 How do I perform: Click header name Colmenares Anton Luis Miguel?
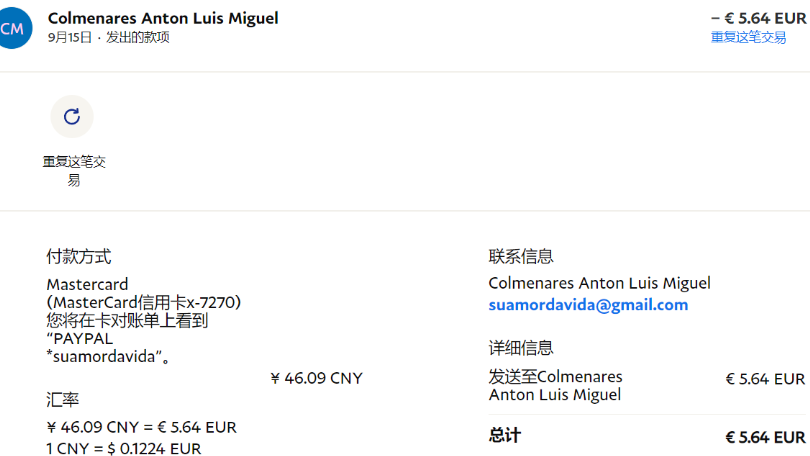(x=163, y=18)
